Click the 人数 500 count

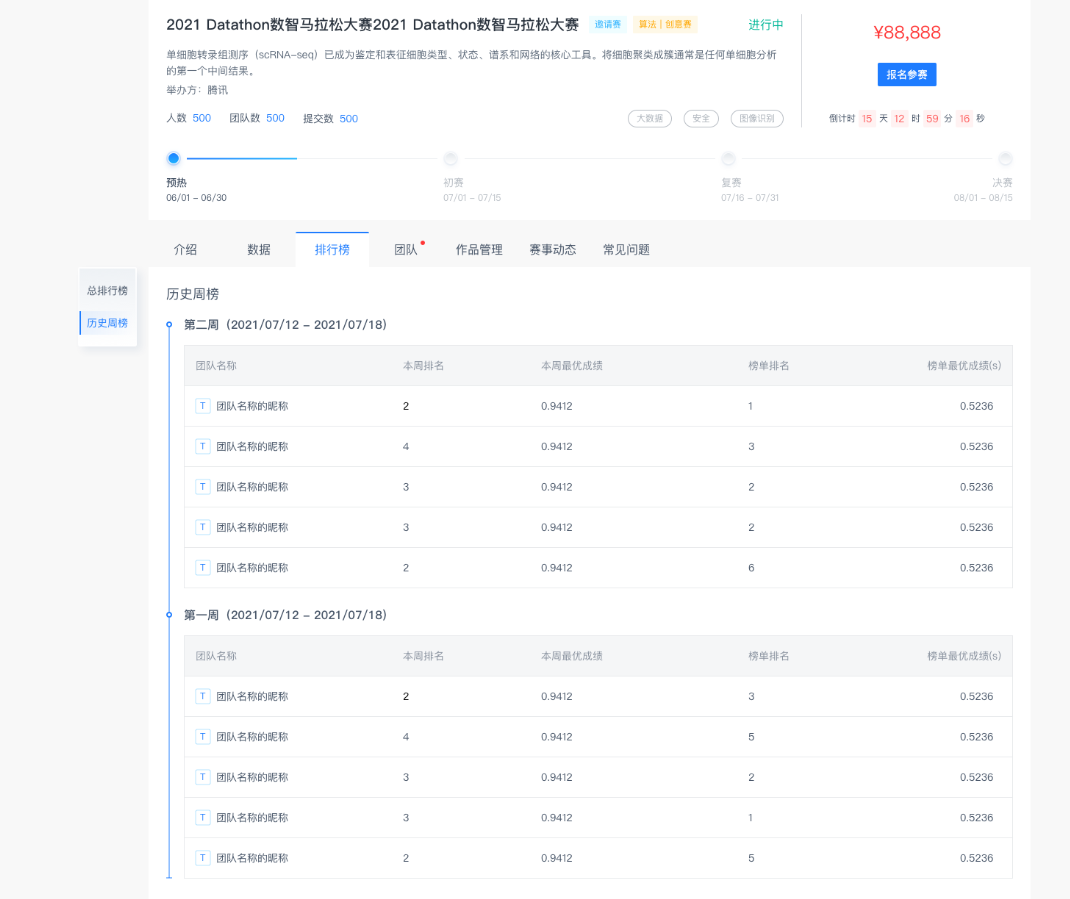click(188, 118)
